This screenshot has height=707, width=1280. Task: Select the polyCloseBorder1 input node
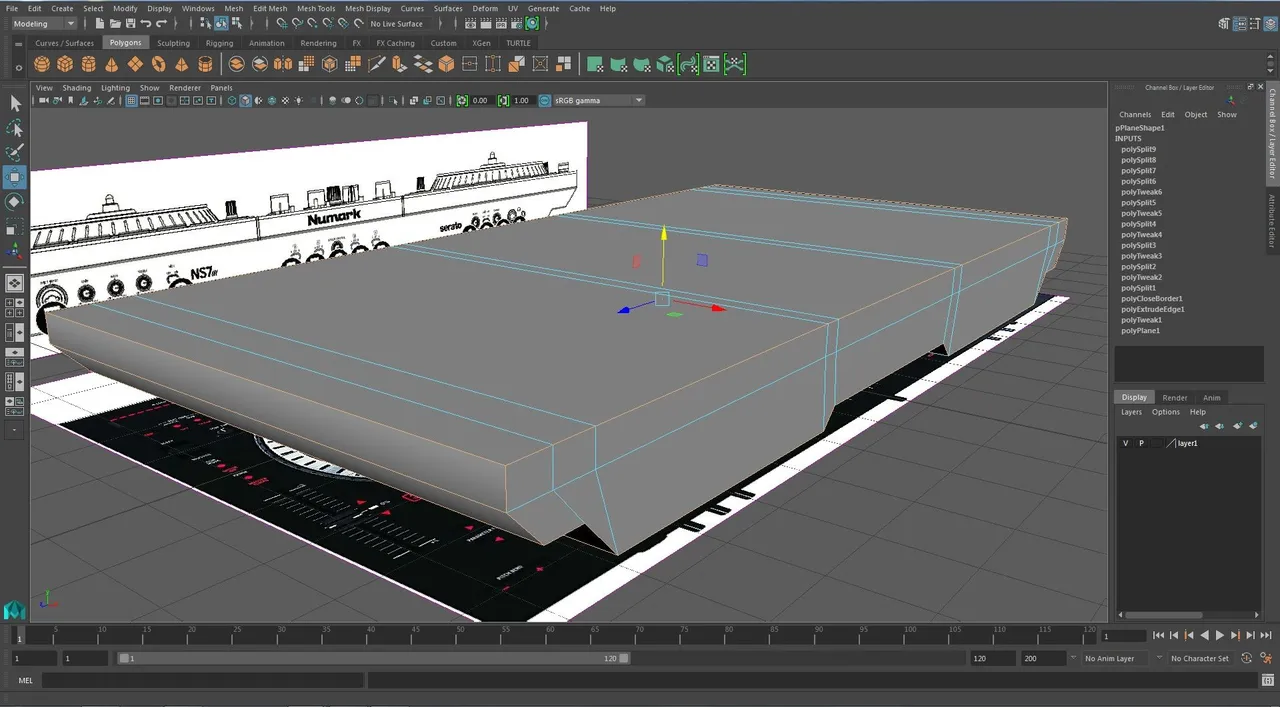1152,298
